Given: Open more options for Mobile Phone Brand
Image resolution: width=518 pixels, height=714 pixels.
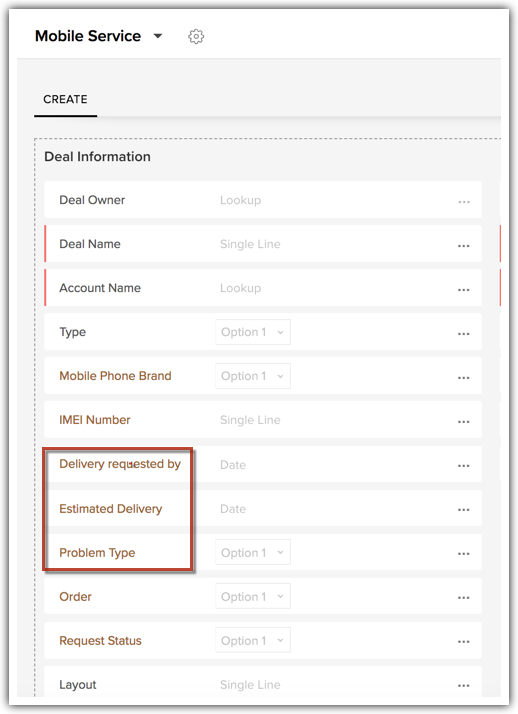Looking at the screenshot, I should click(x=464, y=377).
